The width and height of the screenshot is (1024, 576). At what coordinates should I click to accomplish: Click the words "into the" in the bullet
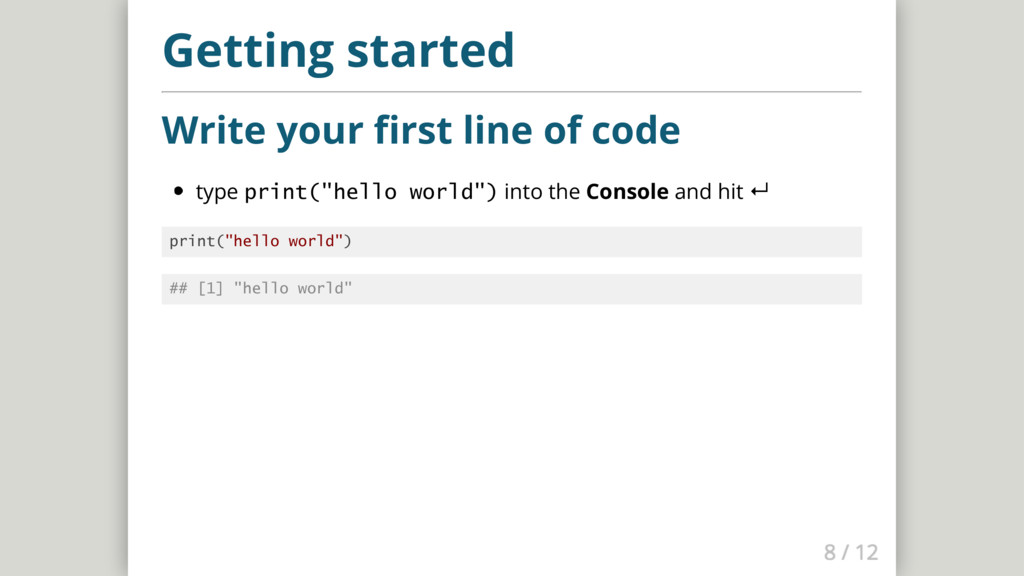pyautogui.click(x=542, y=191)
